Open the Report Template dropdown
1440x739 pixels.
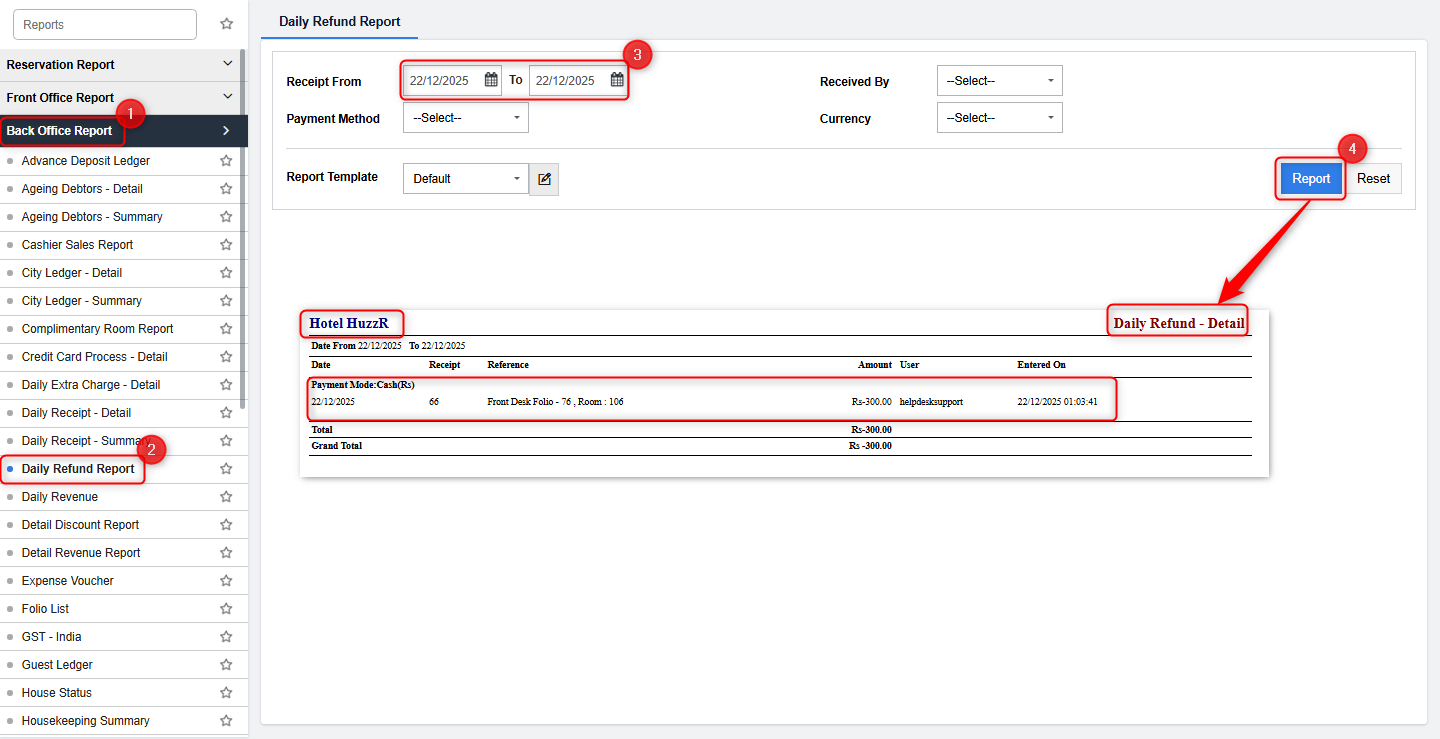(466, 179)
